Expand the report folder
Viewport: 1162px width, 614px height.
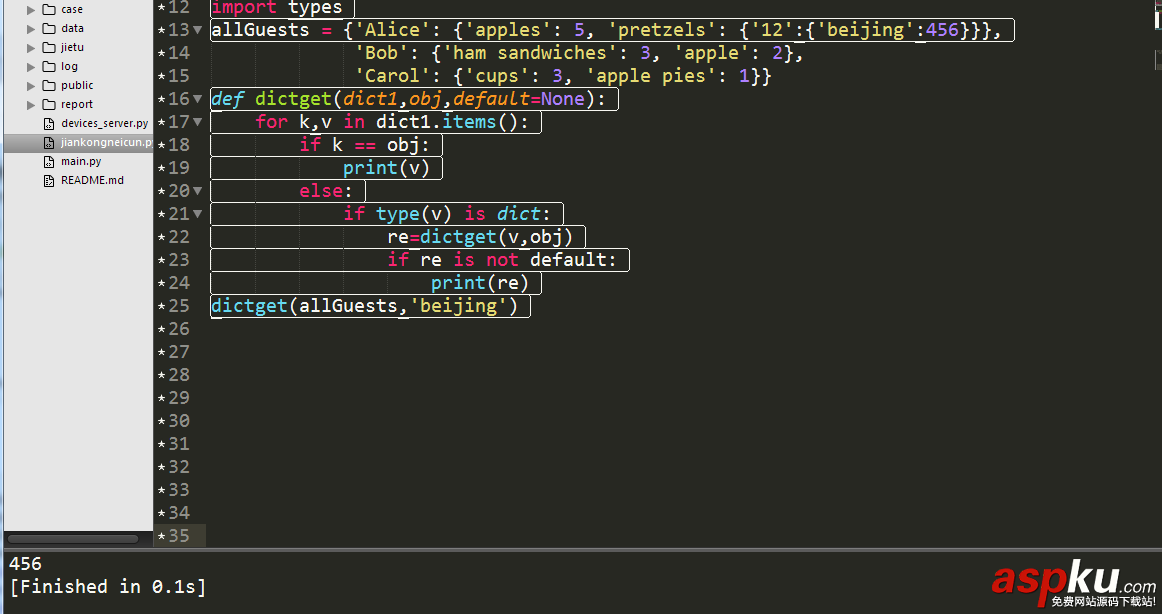[29, 104]
